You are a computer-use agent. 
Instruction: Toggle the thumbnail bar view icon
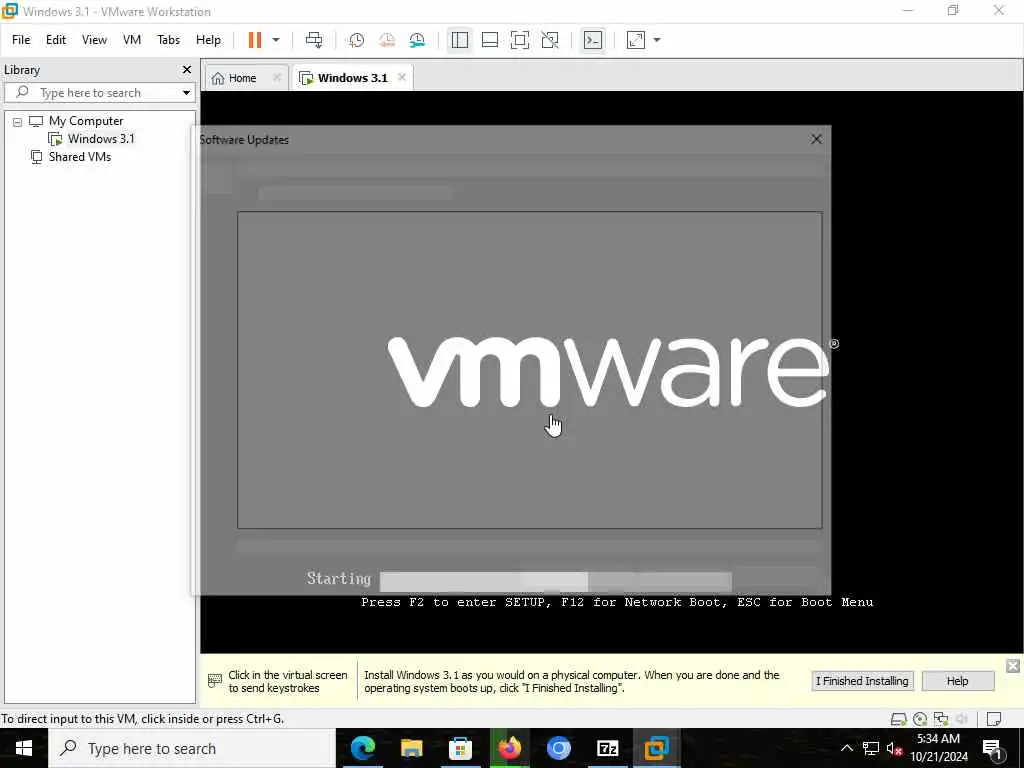pyautogui.click(x=490, y=40)
